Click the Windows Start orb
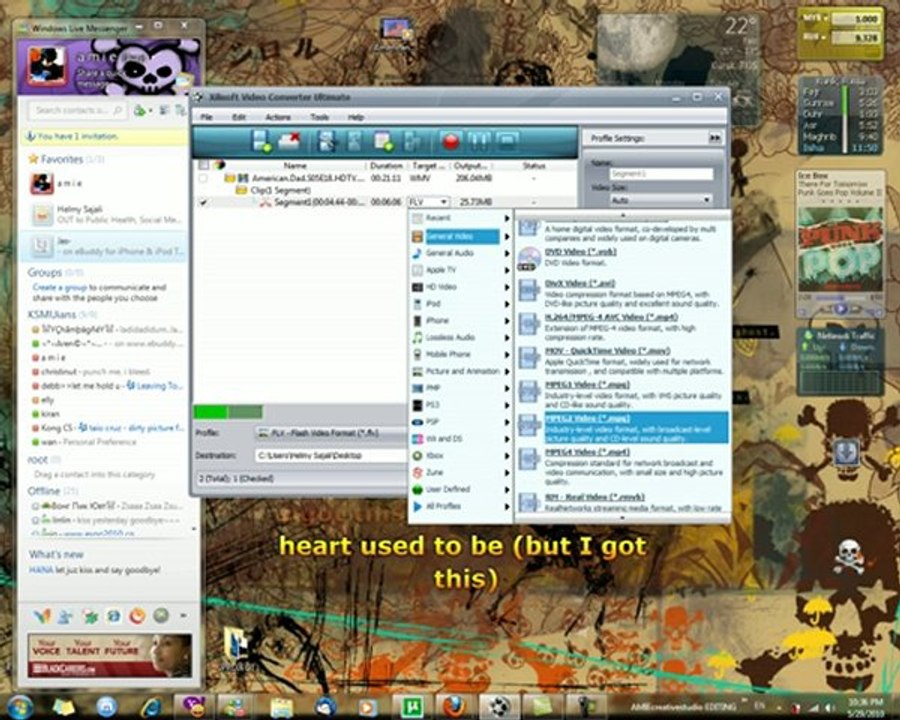This screenshot has width=900, height=720. pos(20,707)
